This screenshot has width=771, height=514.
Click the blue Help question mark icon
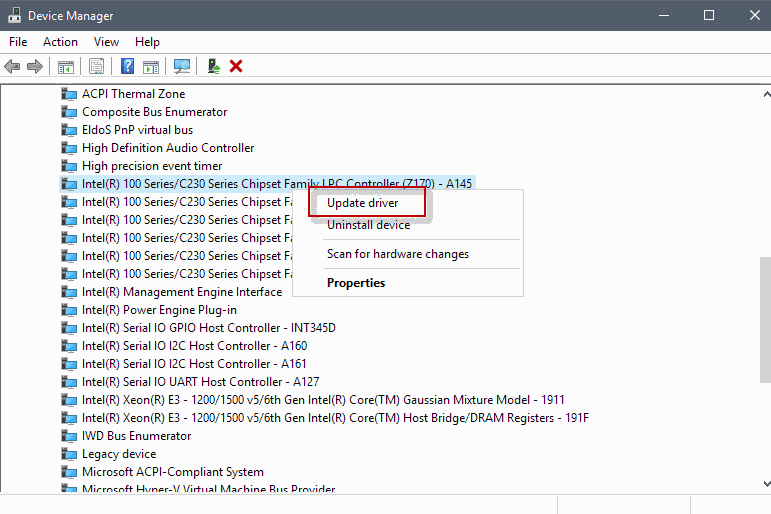pyautogui.click(x=127, y=66)
